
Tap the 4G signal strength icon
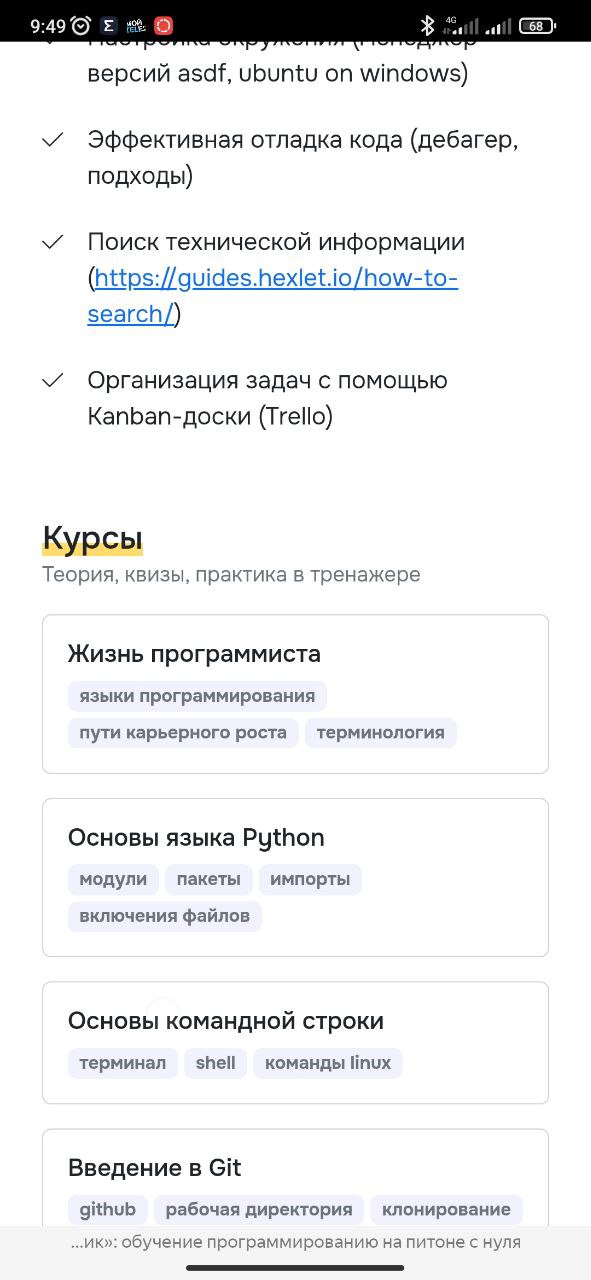pyautogui.click(x=461, y=26)
